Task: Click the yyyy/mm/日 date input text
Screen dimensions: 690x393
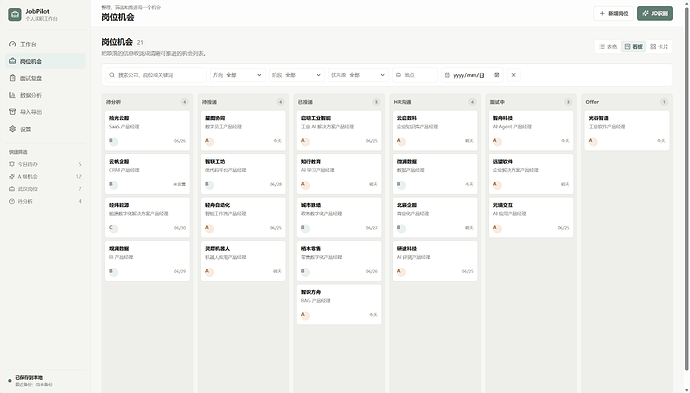Action: (x=468, y=75)
